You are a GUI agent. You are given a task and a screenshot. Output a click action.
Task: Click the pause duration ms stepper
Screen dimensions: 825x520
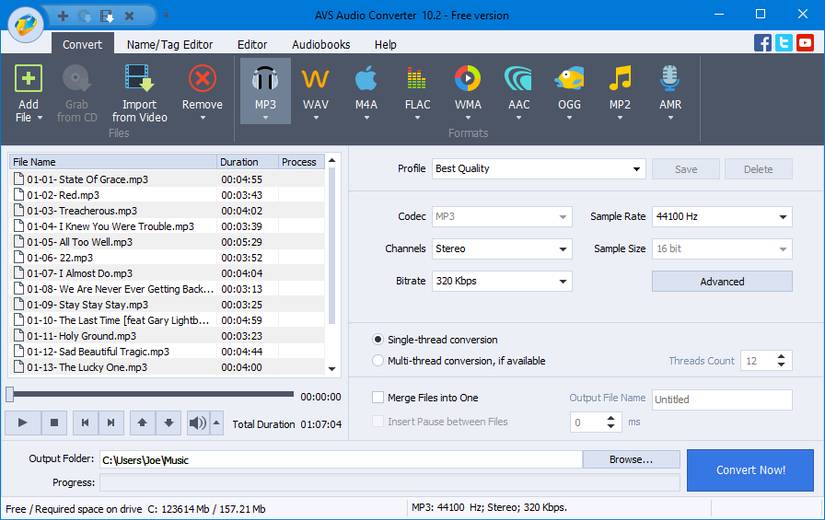(611, 422)
